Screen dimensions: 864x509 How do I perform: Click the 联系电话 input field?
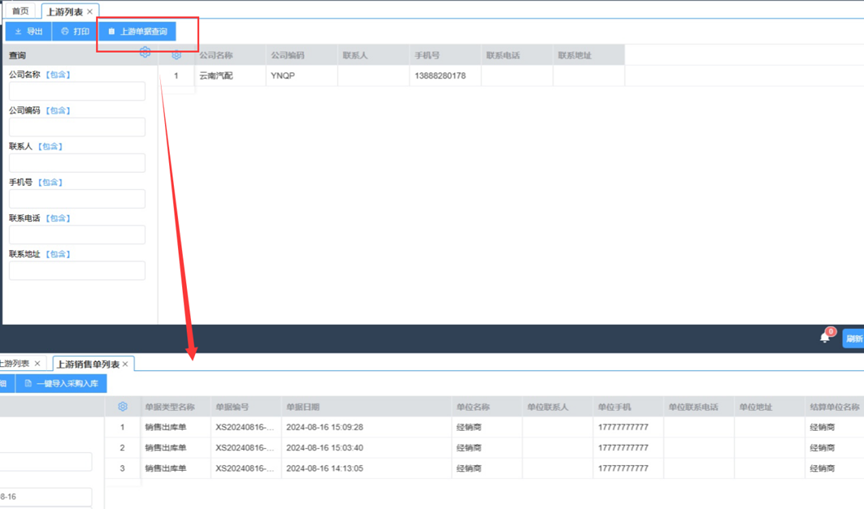77,234
